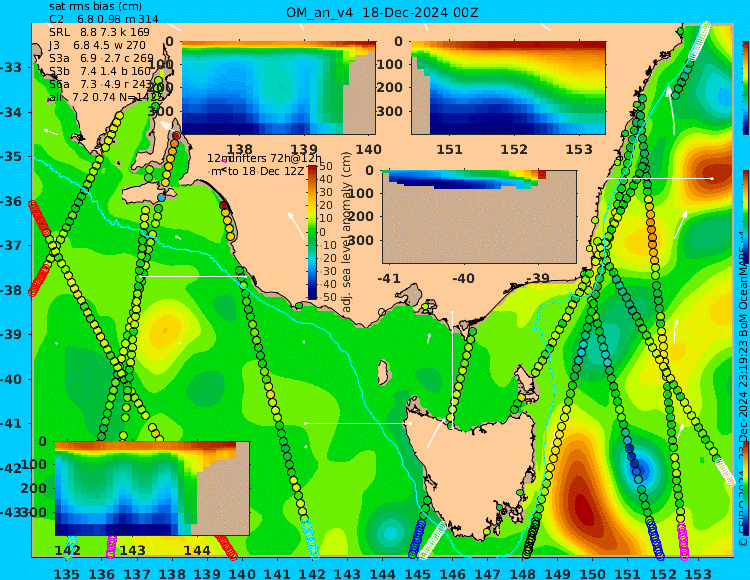The image size is (750, 580).
Task: Click the red warm eddy near 153E, 35.5S
Action: pyautogui.click(x=715, y=173)
